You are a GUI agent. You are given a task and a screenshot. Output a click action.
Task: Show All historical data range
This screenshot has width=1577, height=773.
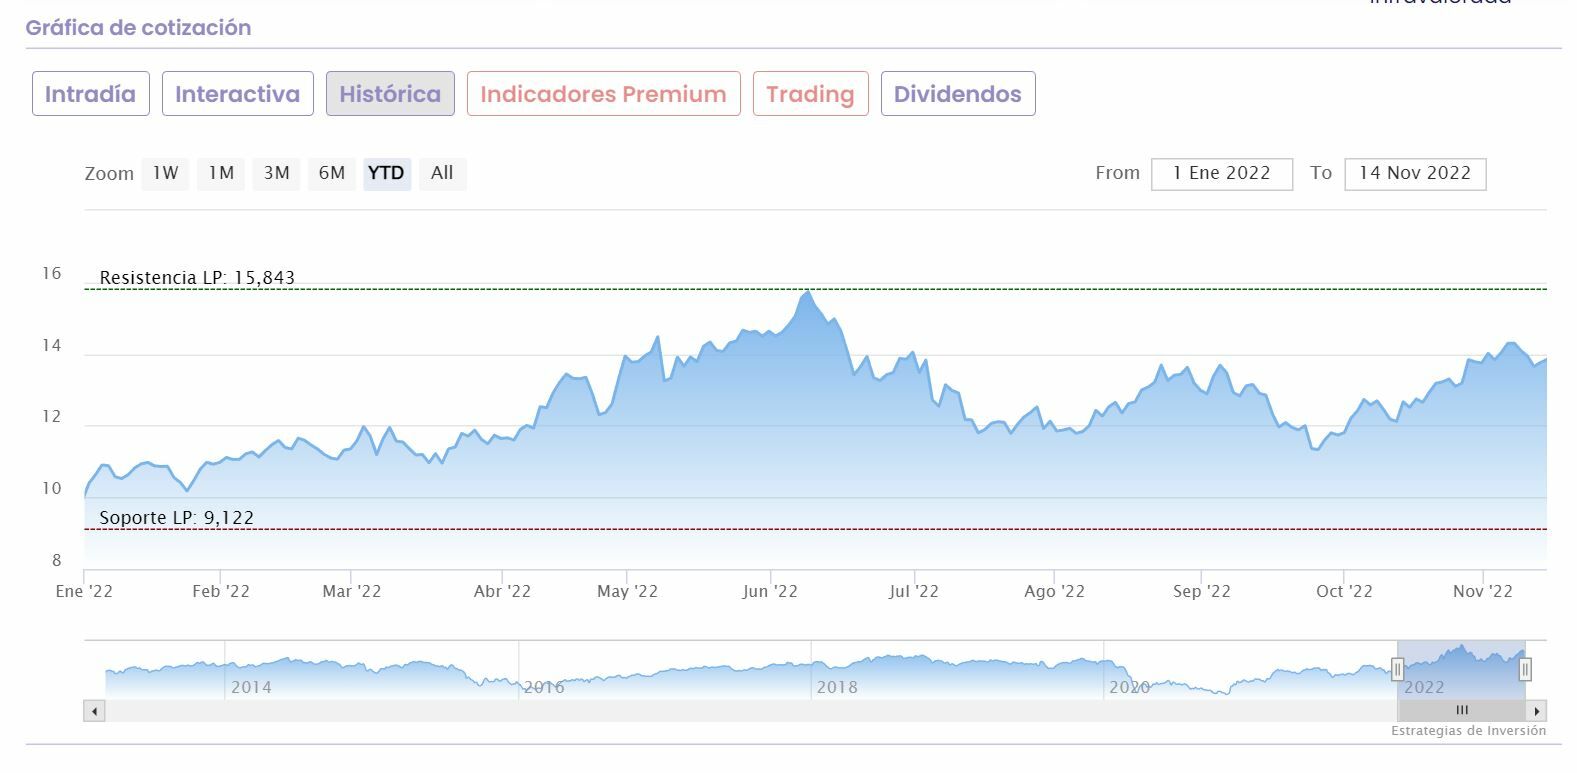pyautogui.click(x=442, y=173)
